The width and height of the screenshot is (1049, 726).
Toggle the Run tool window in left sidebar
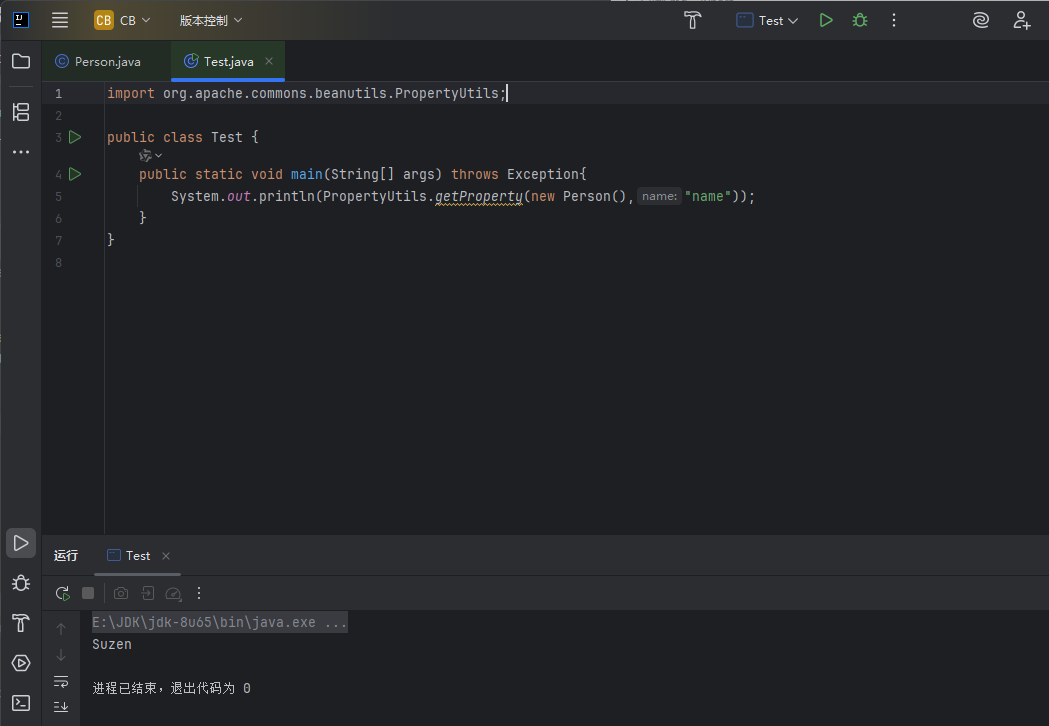click(x=21, y=543)
